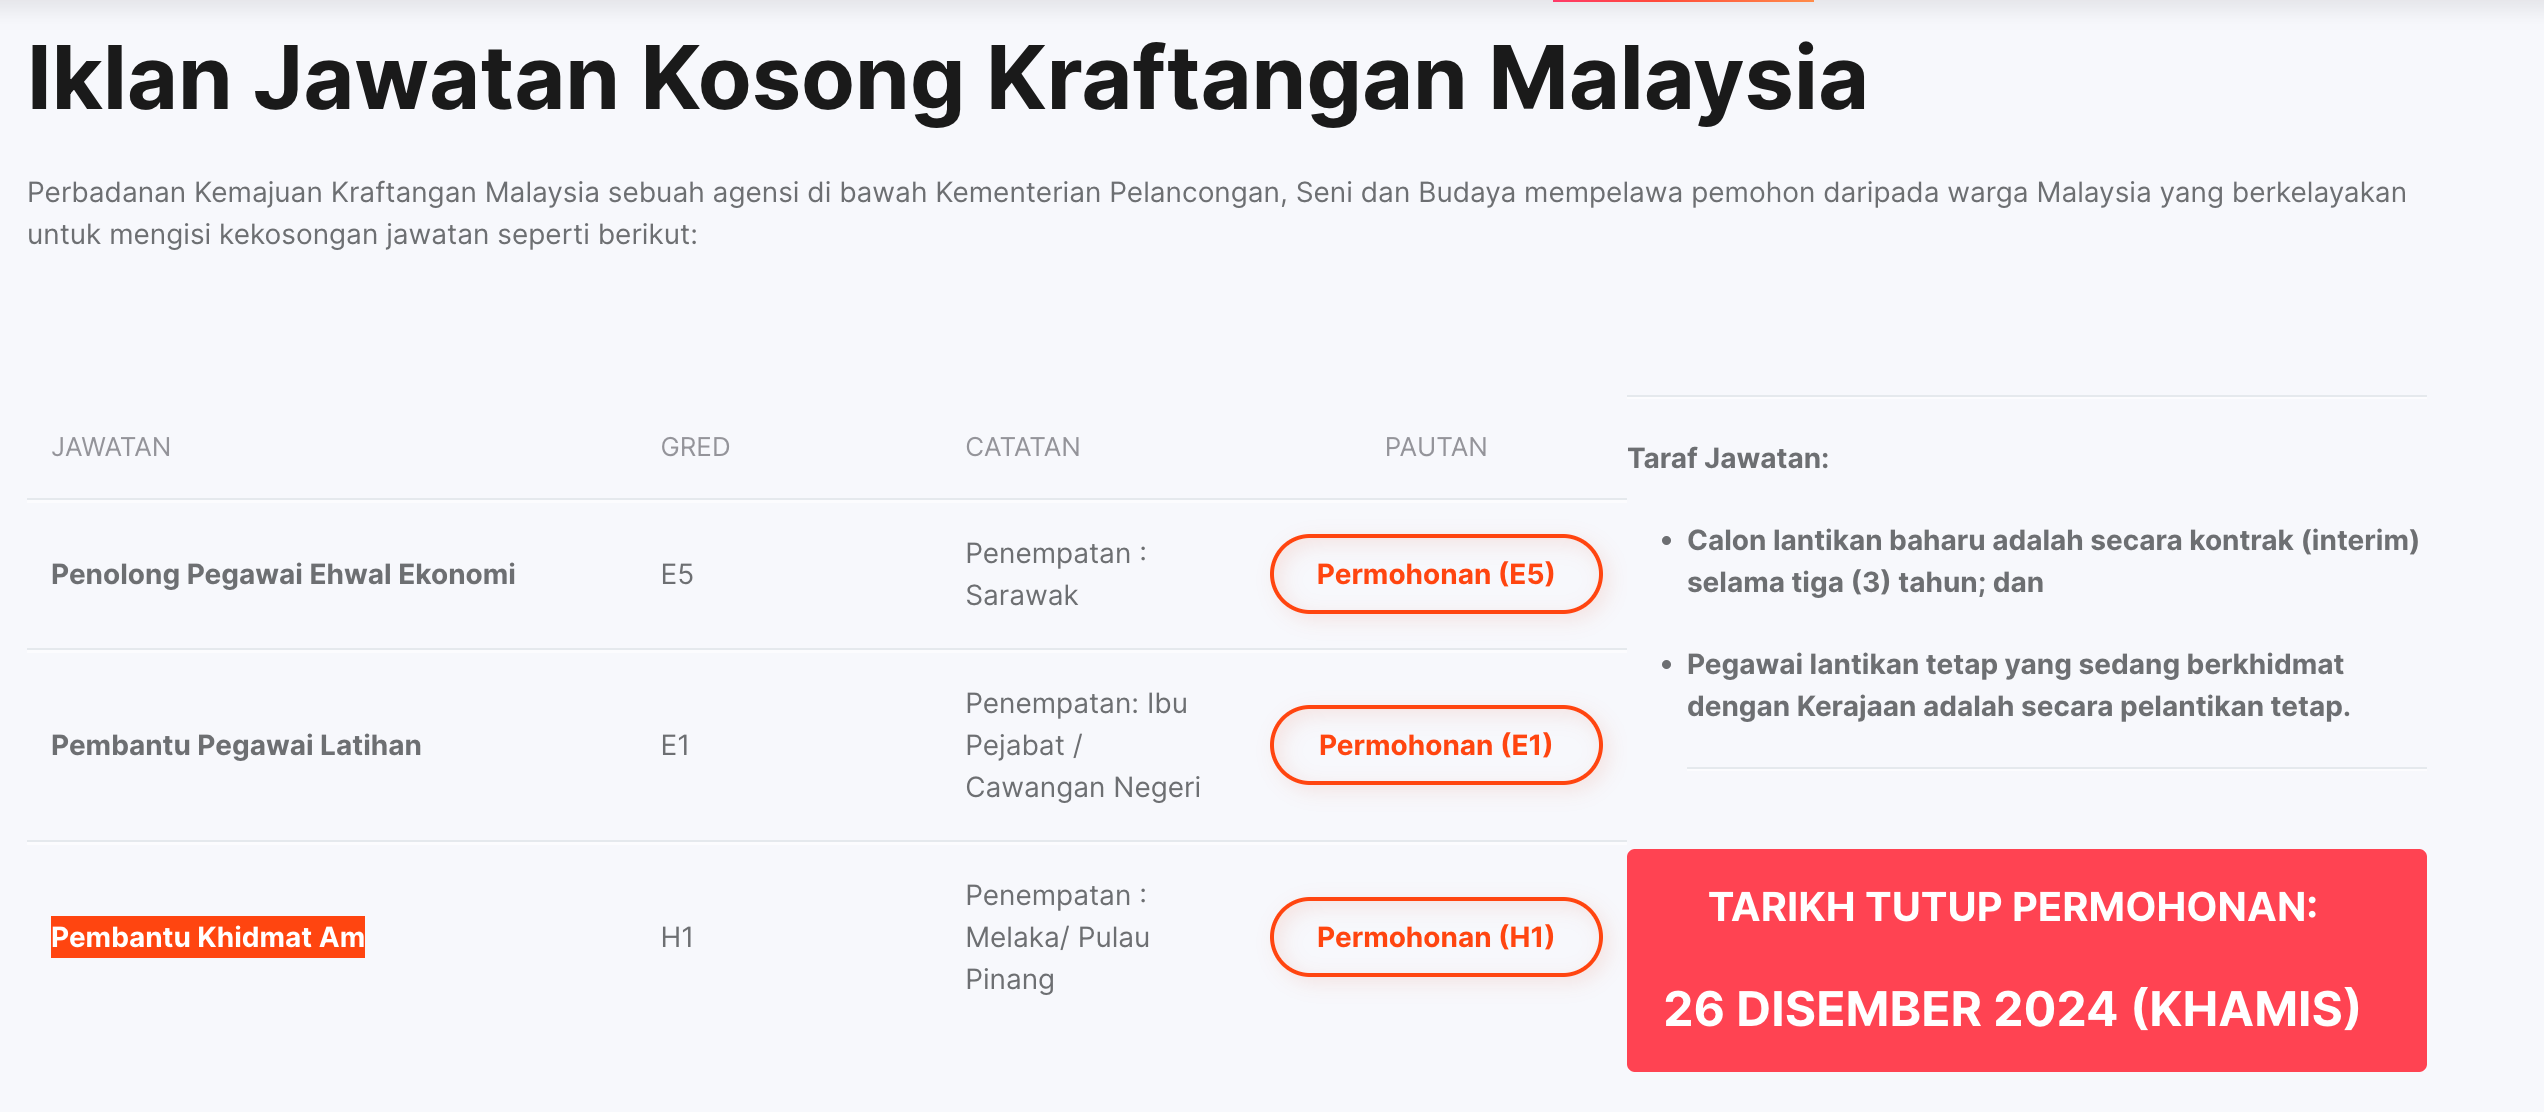
Task: Open the Permohonan (H1) application link
Action: click(1435, 937)
